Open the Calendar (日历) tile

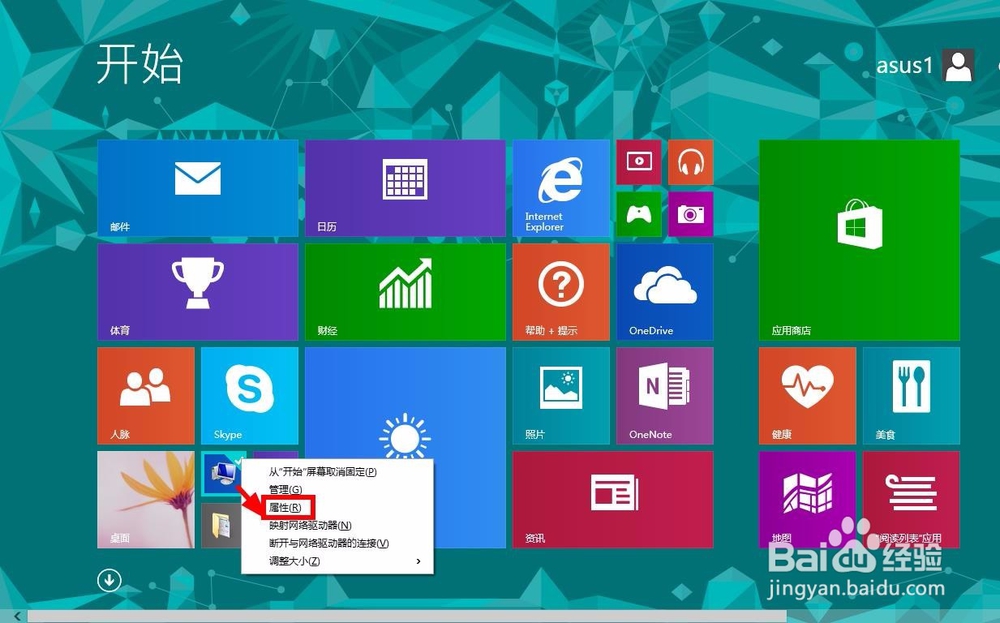coord(405,188)
